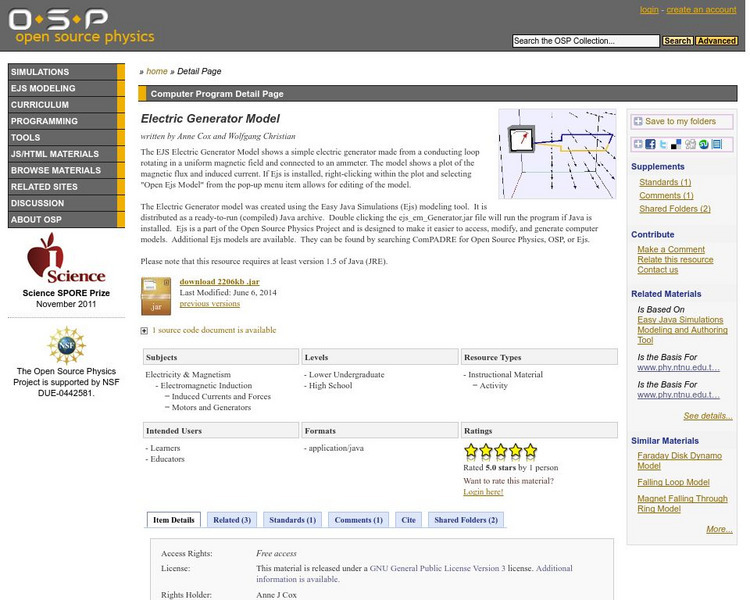This screenshot has height=600, width=750.
Task: Share via the StumbleUpon icon
Action: 703,144
